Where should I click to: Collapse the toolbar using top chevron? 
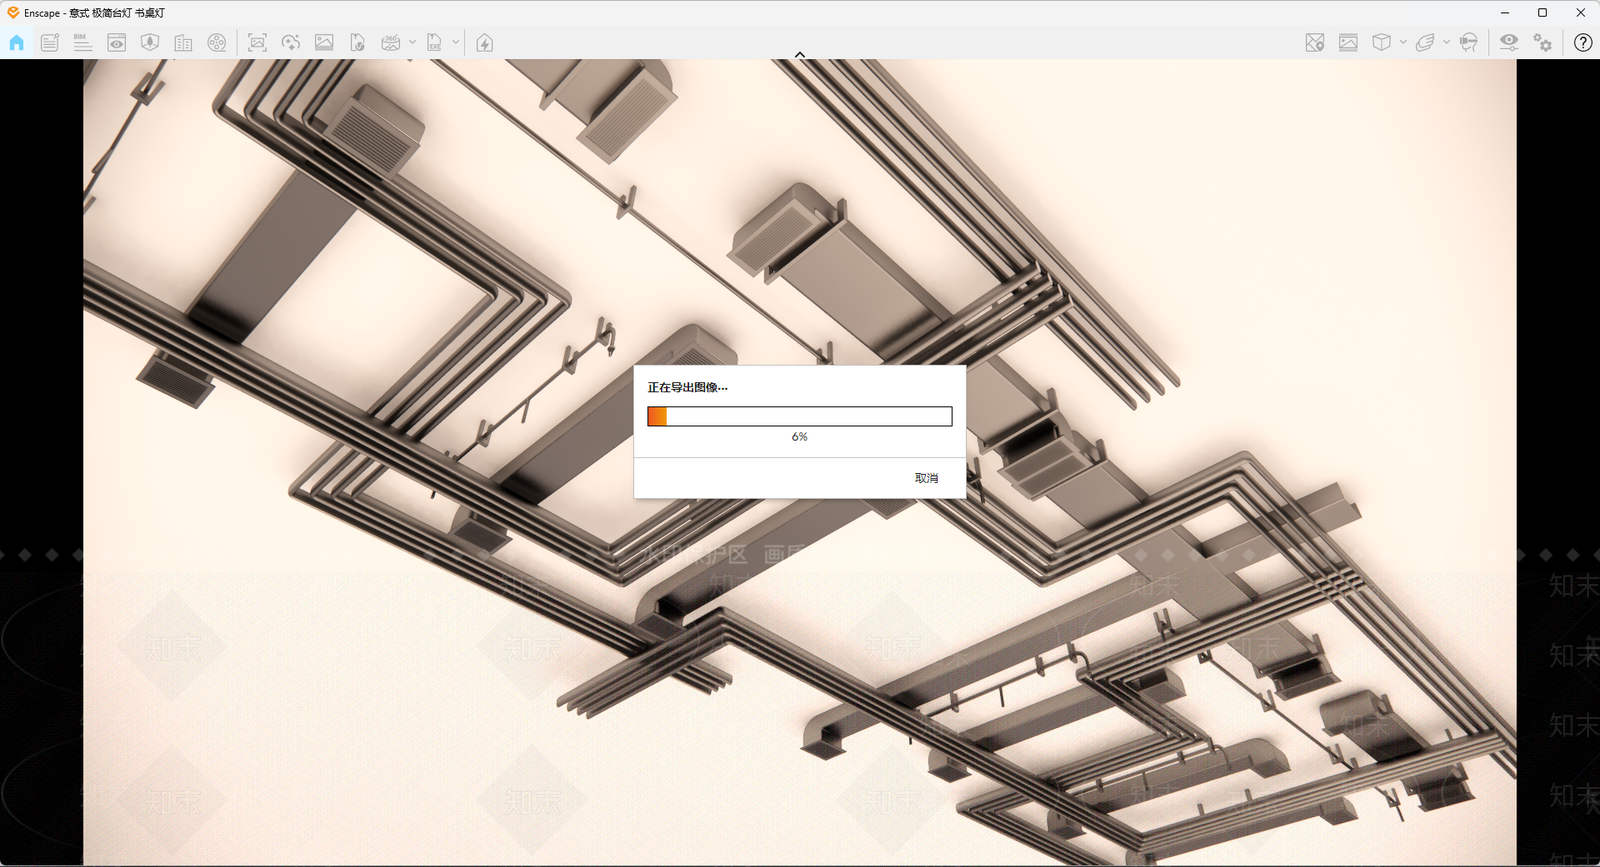tap(800, 55)
